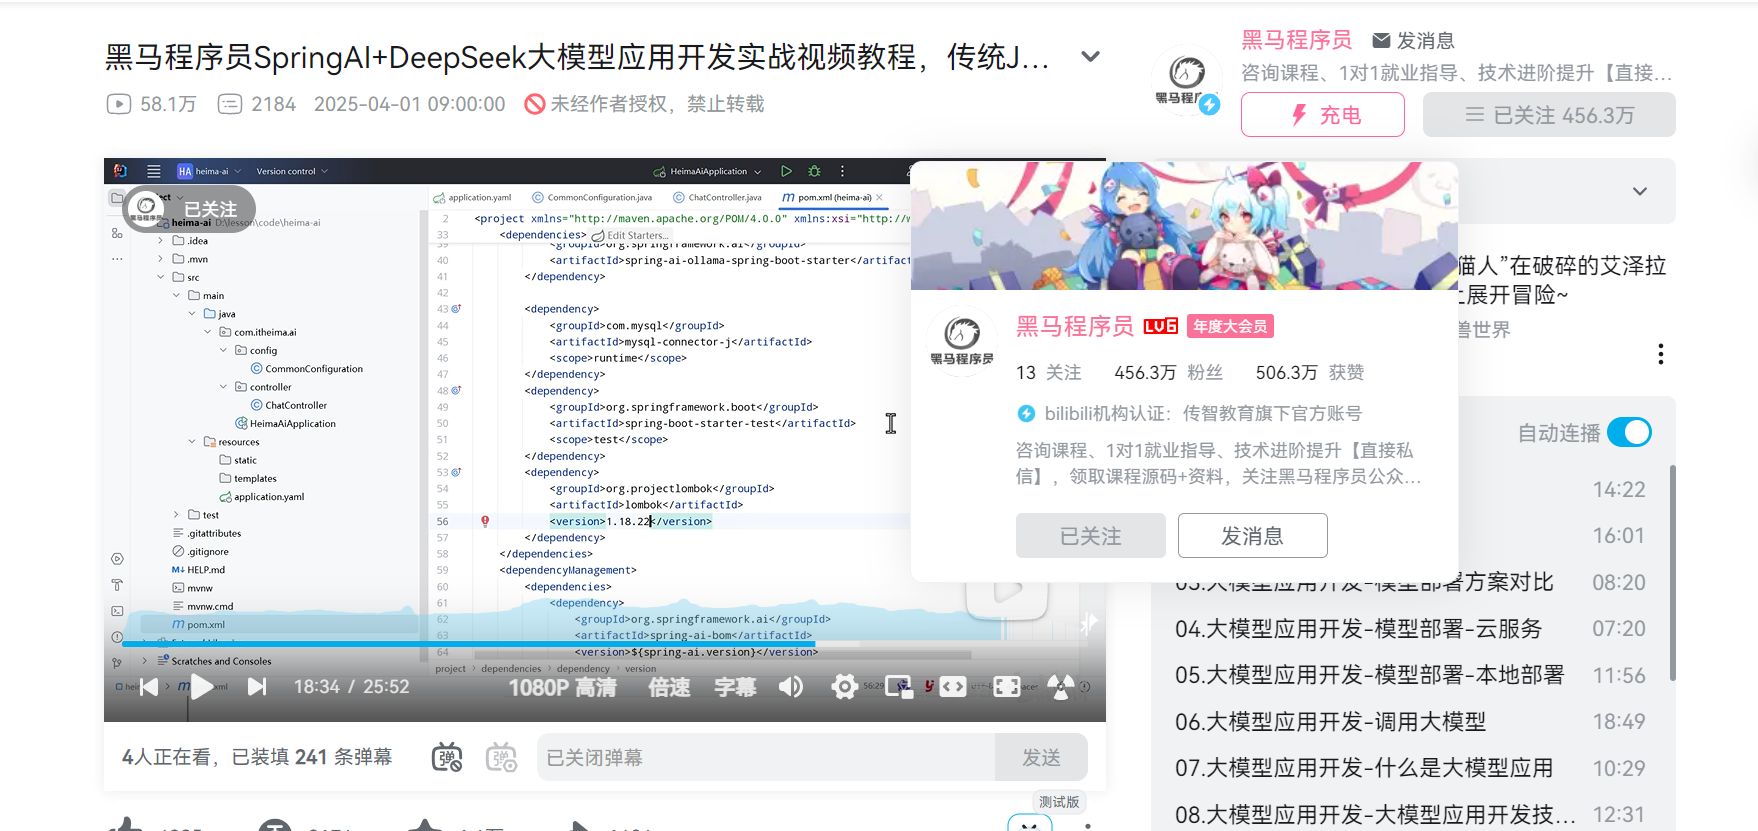Switch to ChatController.java tab in video's IDE
Viewport: 1758px width, 831px height.
coord(718,197)
